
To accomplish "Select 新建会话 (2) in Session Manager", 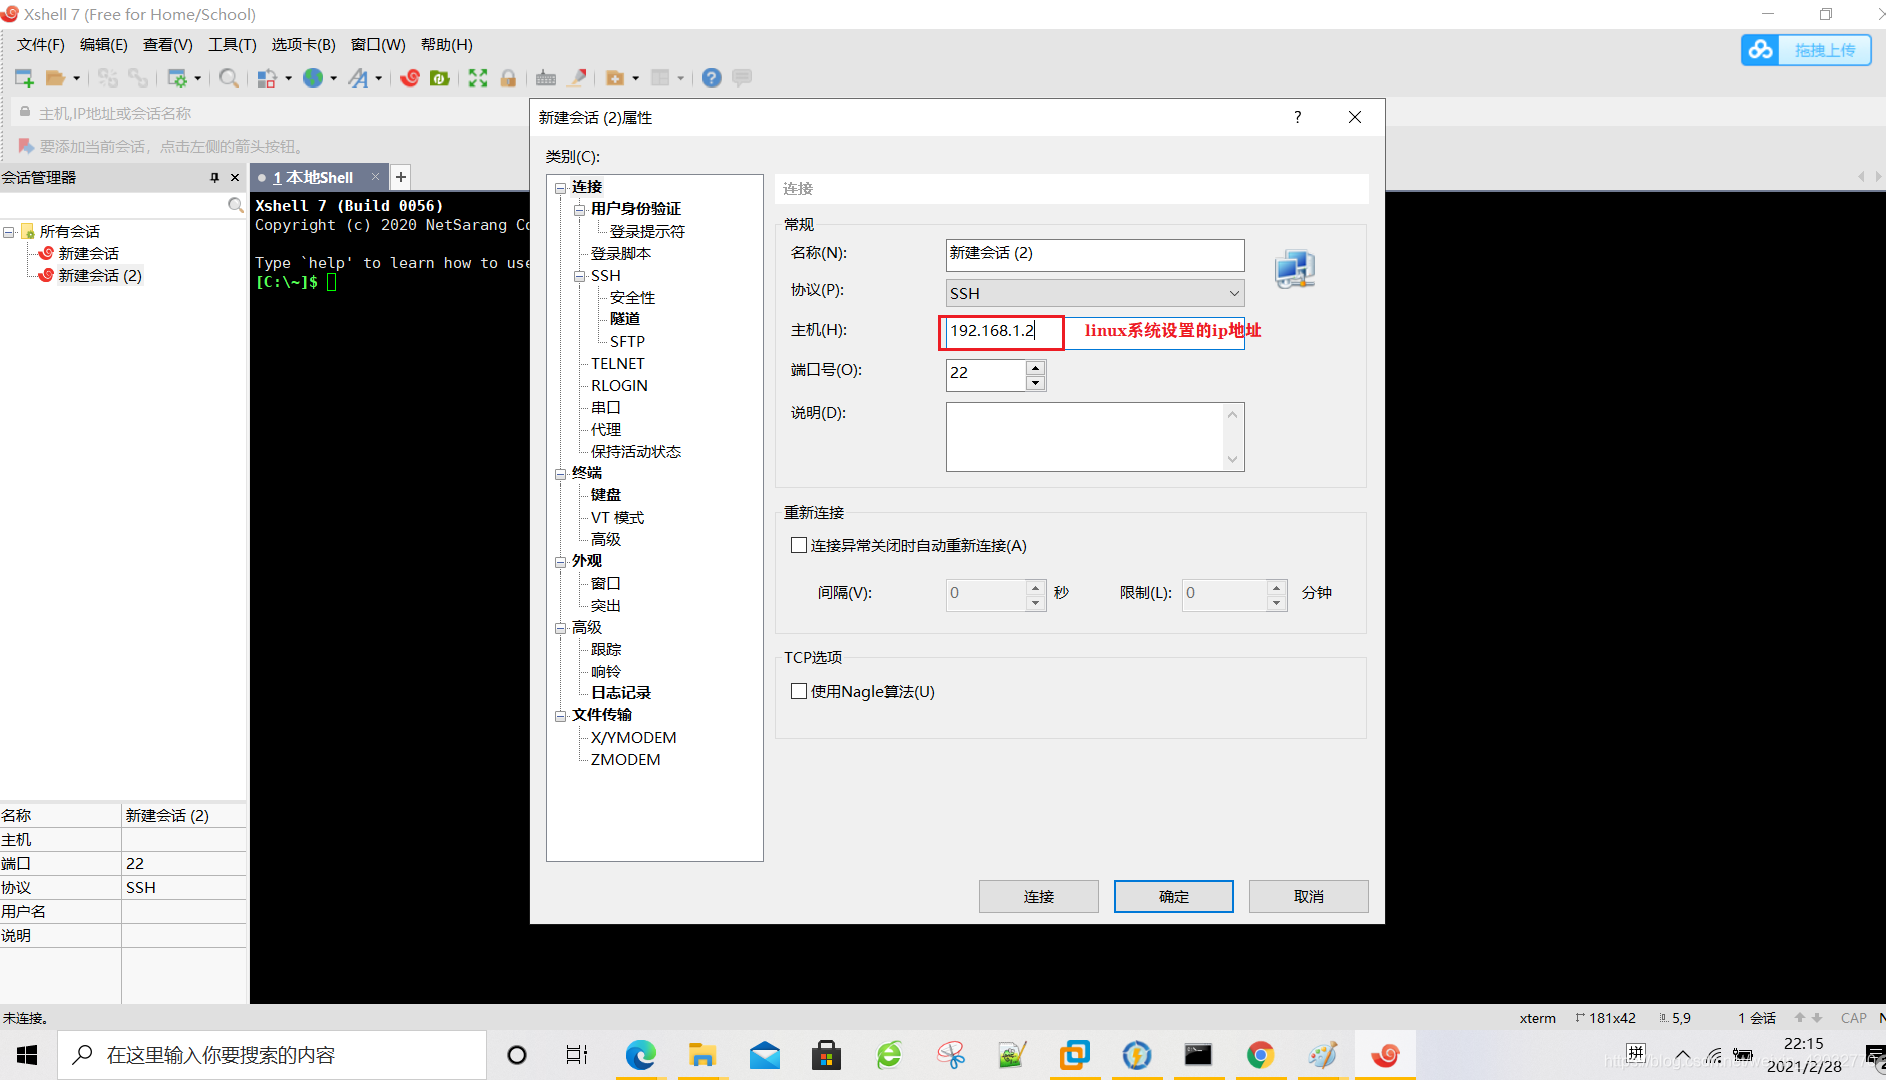I will pyautogui.click(x=100, y=276).
